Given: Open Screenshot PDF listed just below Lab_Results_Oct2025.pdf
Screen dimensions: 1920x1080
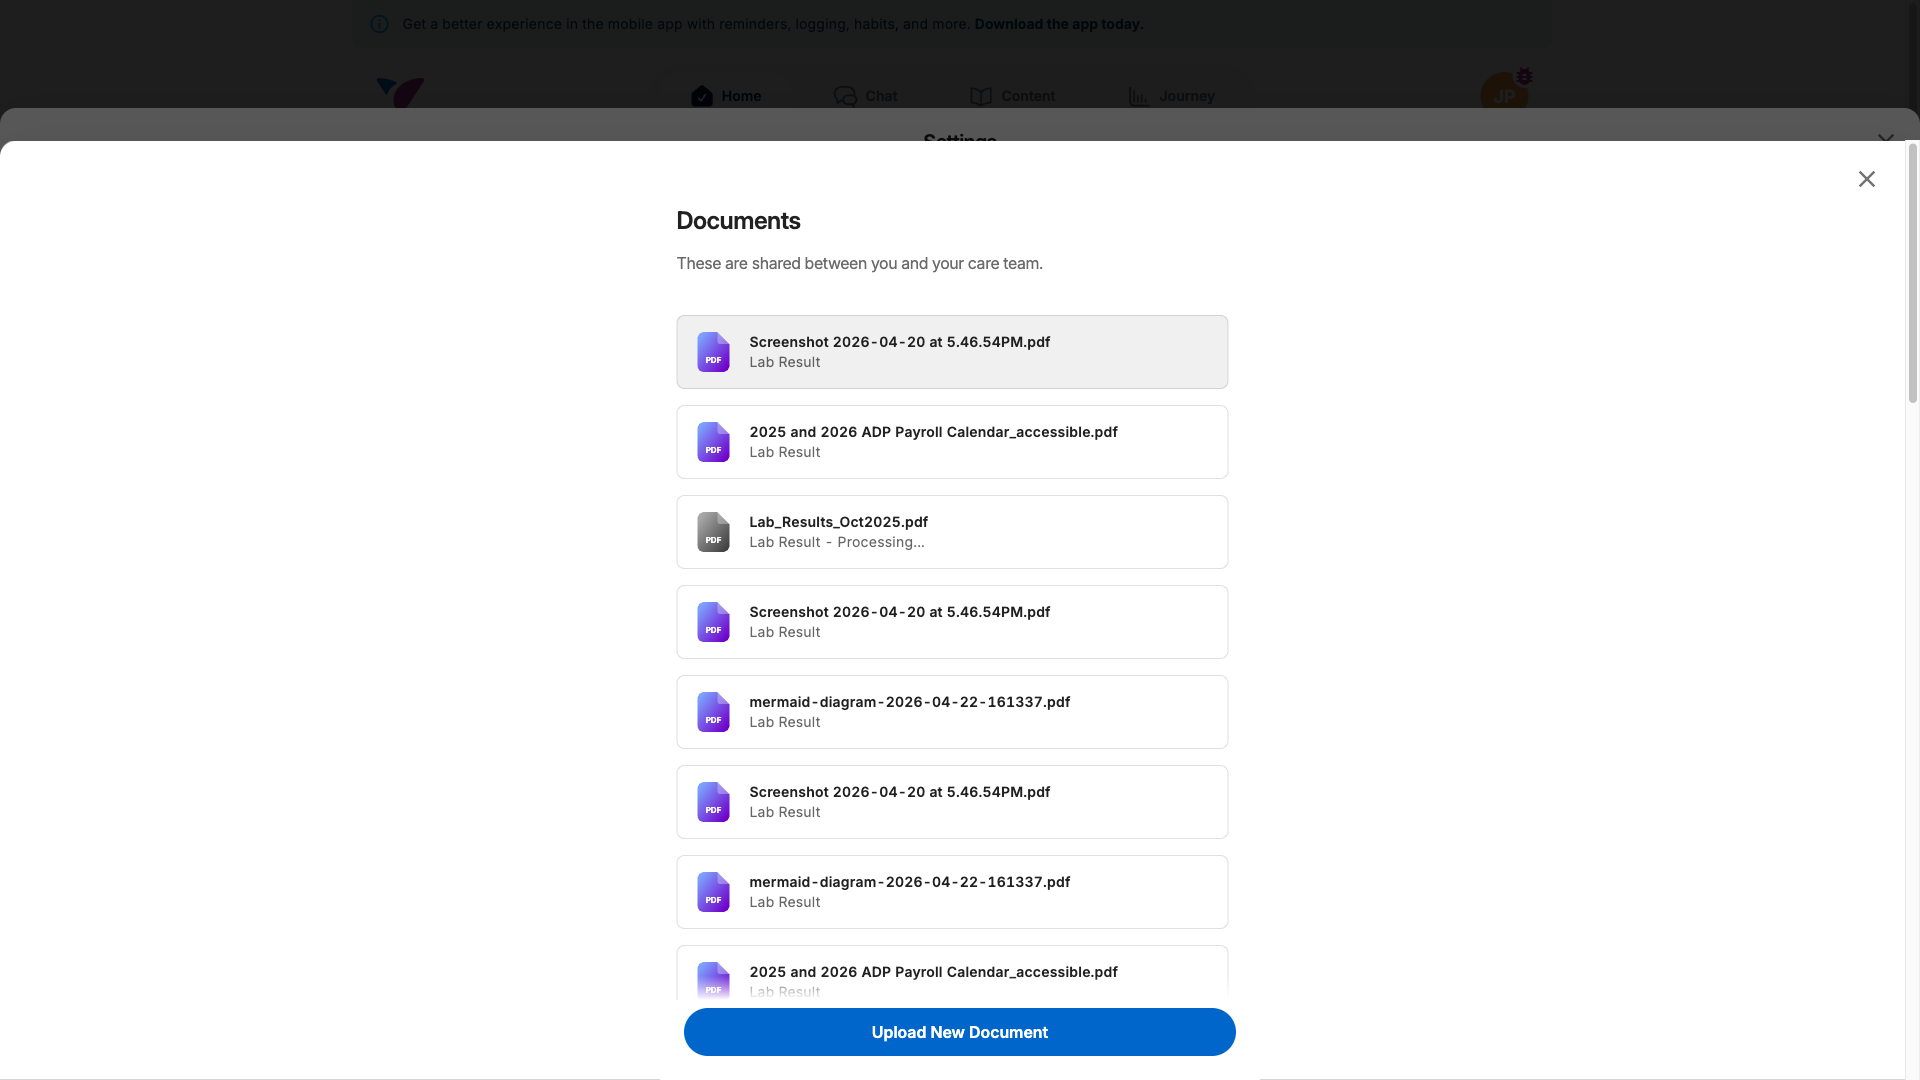Looking at the screenshot, I should pyautogui.click(x=952, y=622).
